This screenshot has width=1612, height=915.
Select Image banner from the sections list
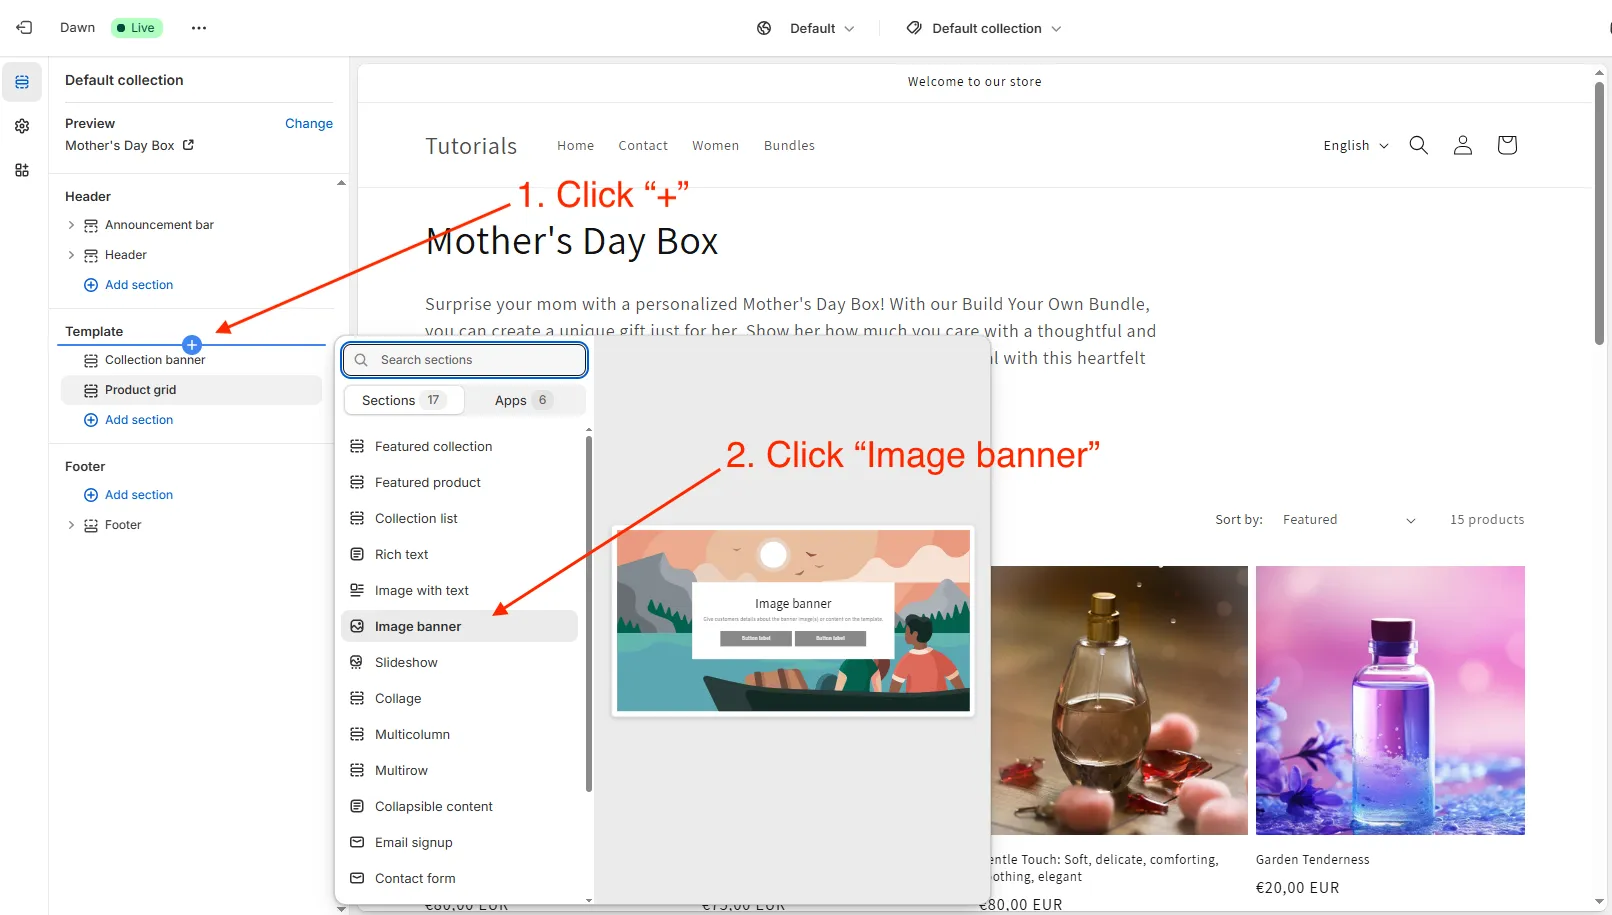417,626
